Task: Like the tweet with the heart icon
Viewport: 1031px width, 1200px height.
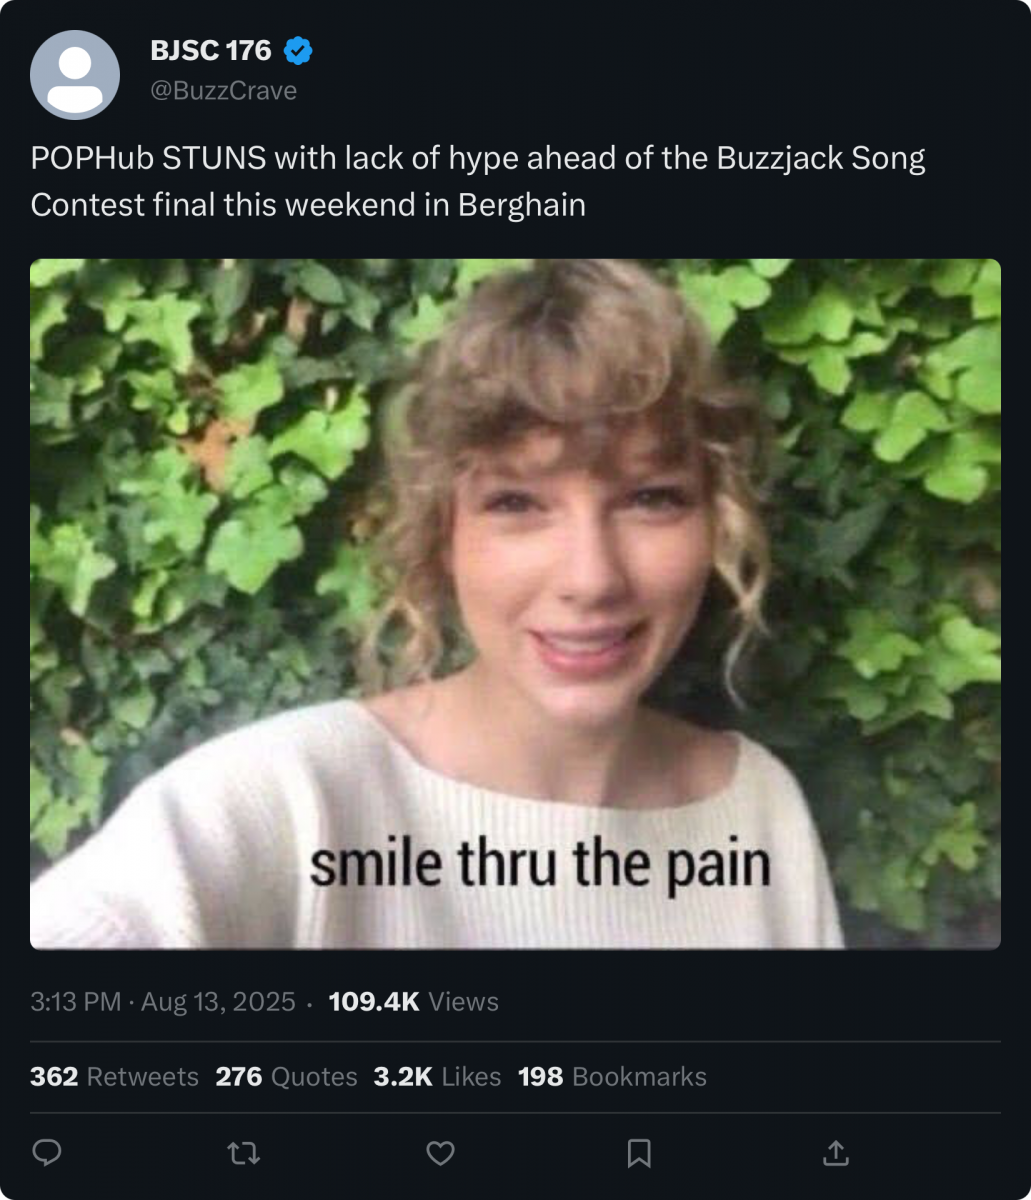Action: 441,1154
